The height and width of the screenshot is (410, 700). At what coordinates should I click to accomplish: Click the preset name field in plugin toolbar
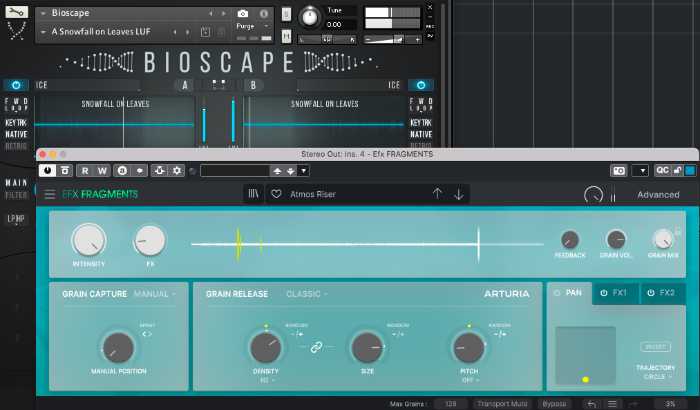click(235, 171)
